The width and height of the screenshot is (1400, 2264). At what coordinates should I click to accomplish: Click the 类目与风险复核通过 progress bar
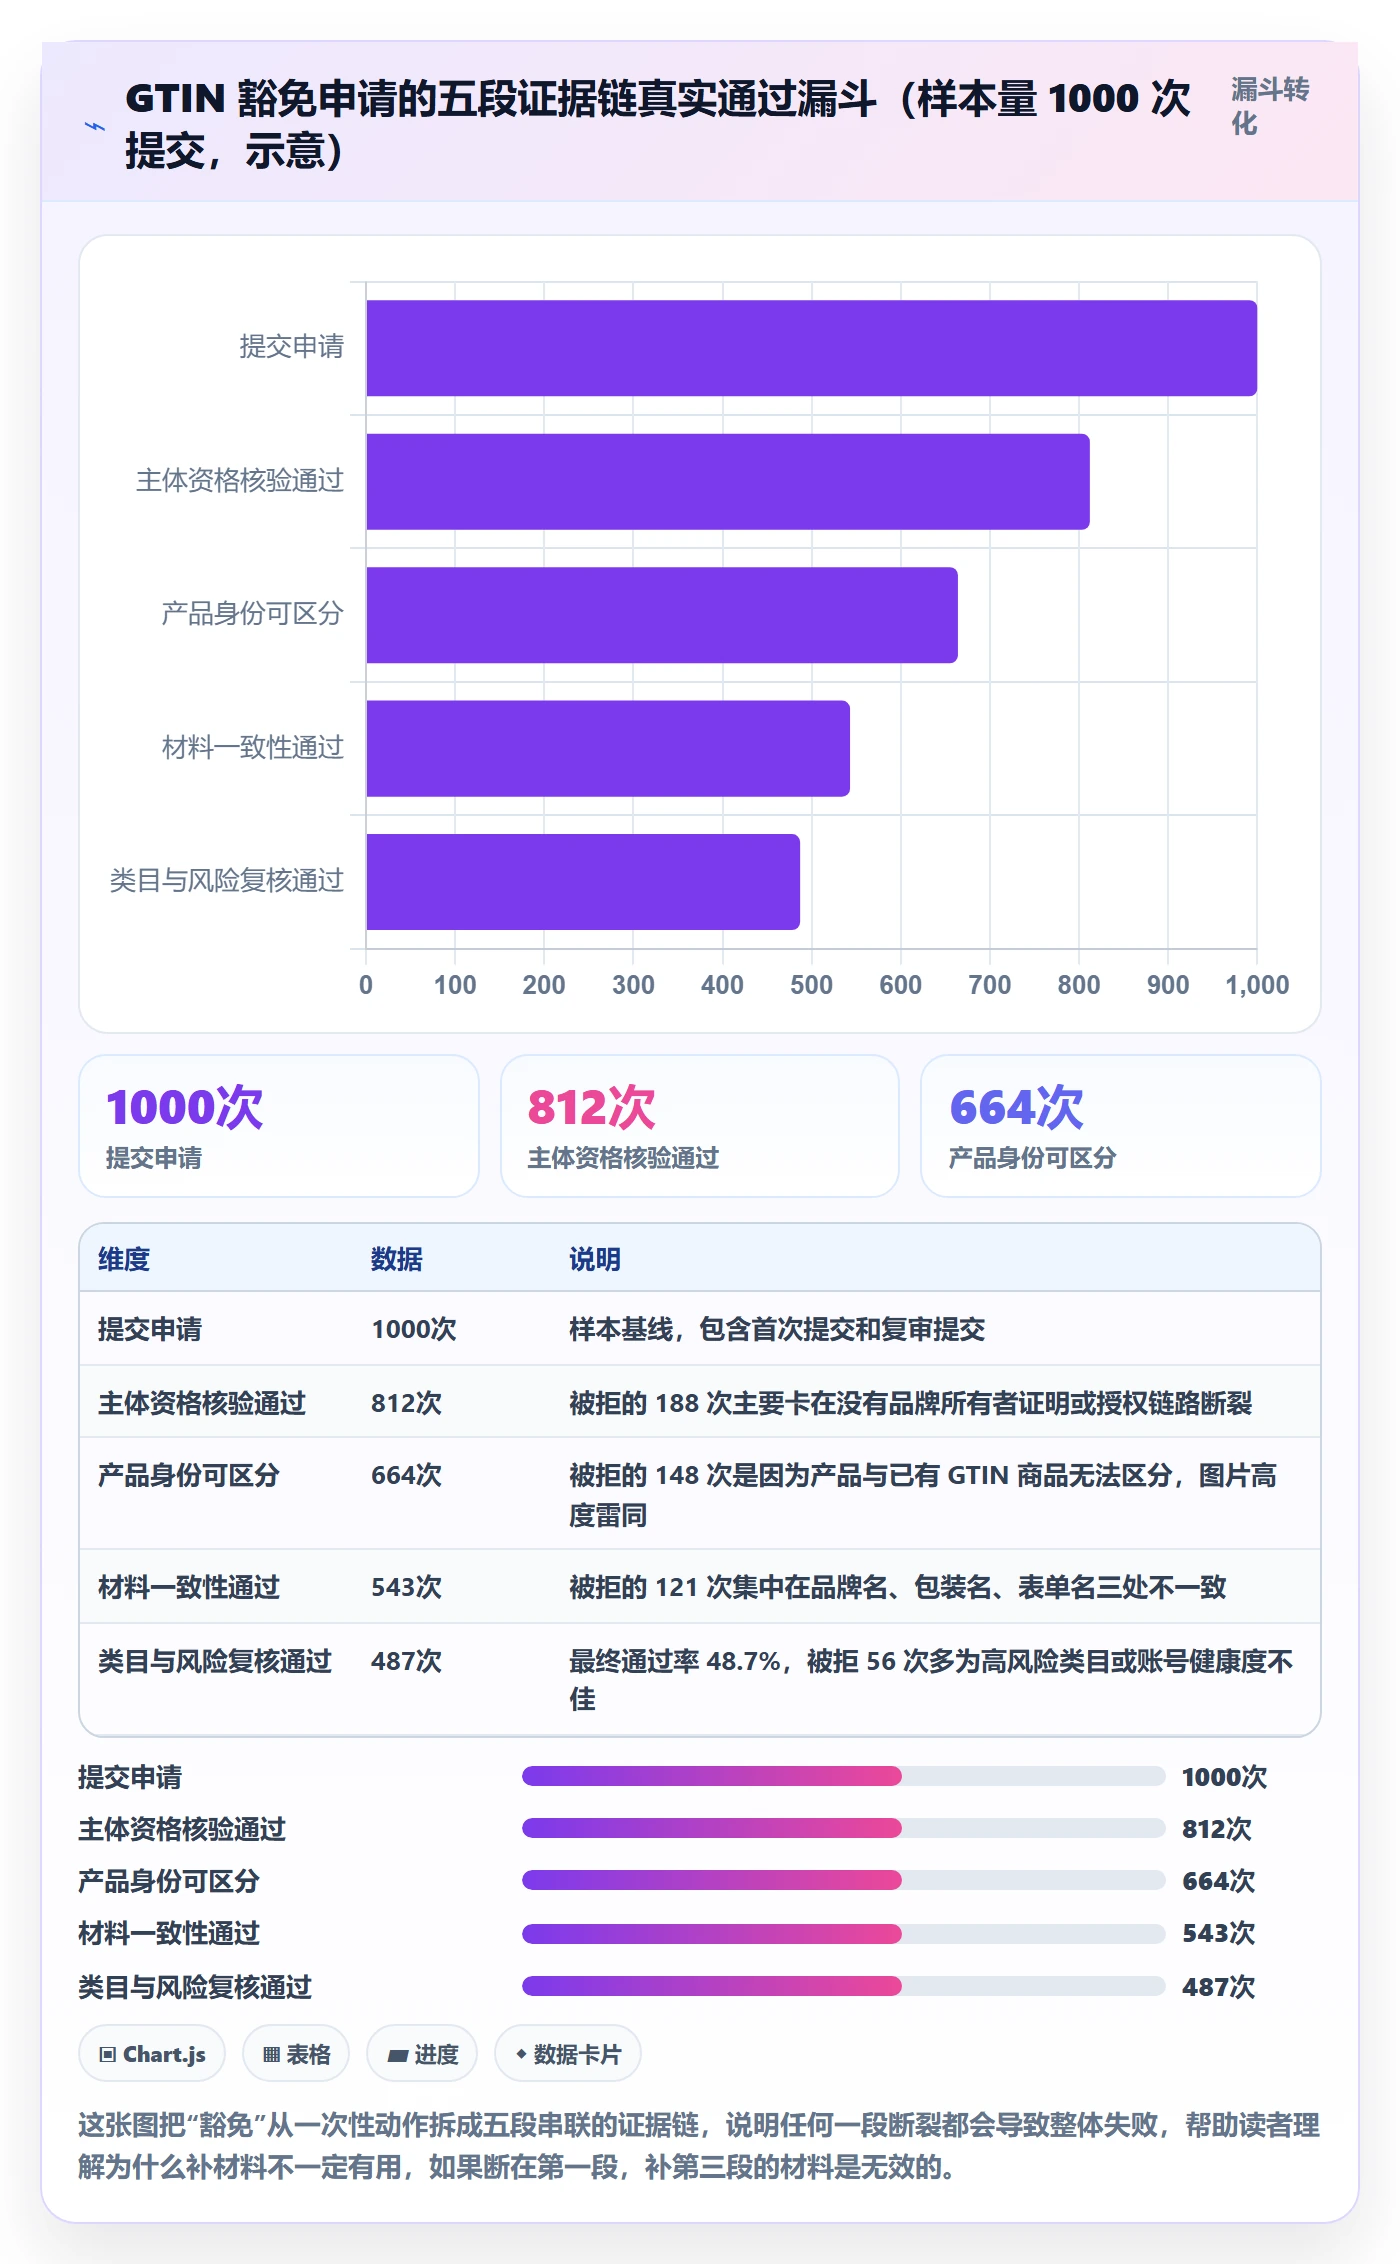click(844, 1986)
